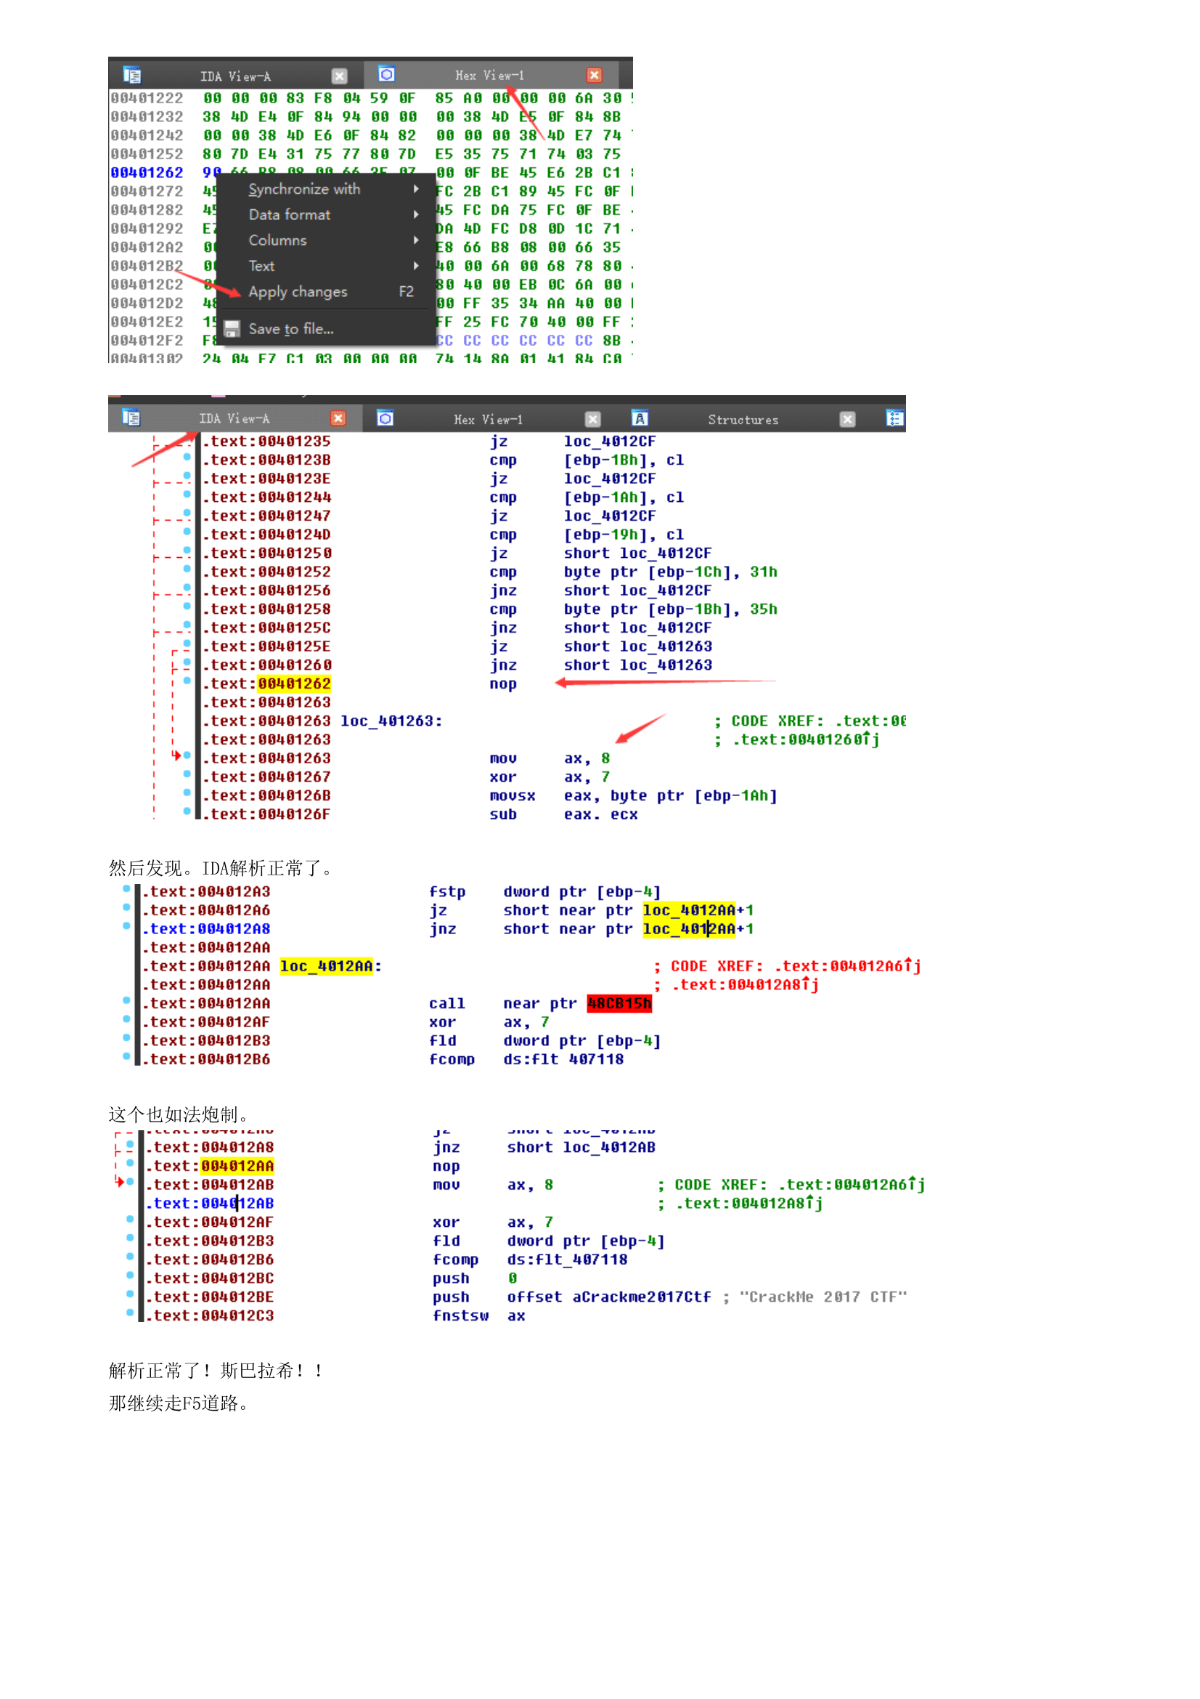This screenshot has width=1200, height=1699.
Task: Click cmp byte ptr [ebp-1Ch], 31h line
Action: tap(633, 572)
